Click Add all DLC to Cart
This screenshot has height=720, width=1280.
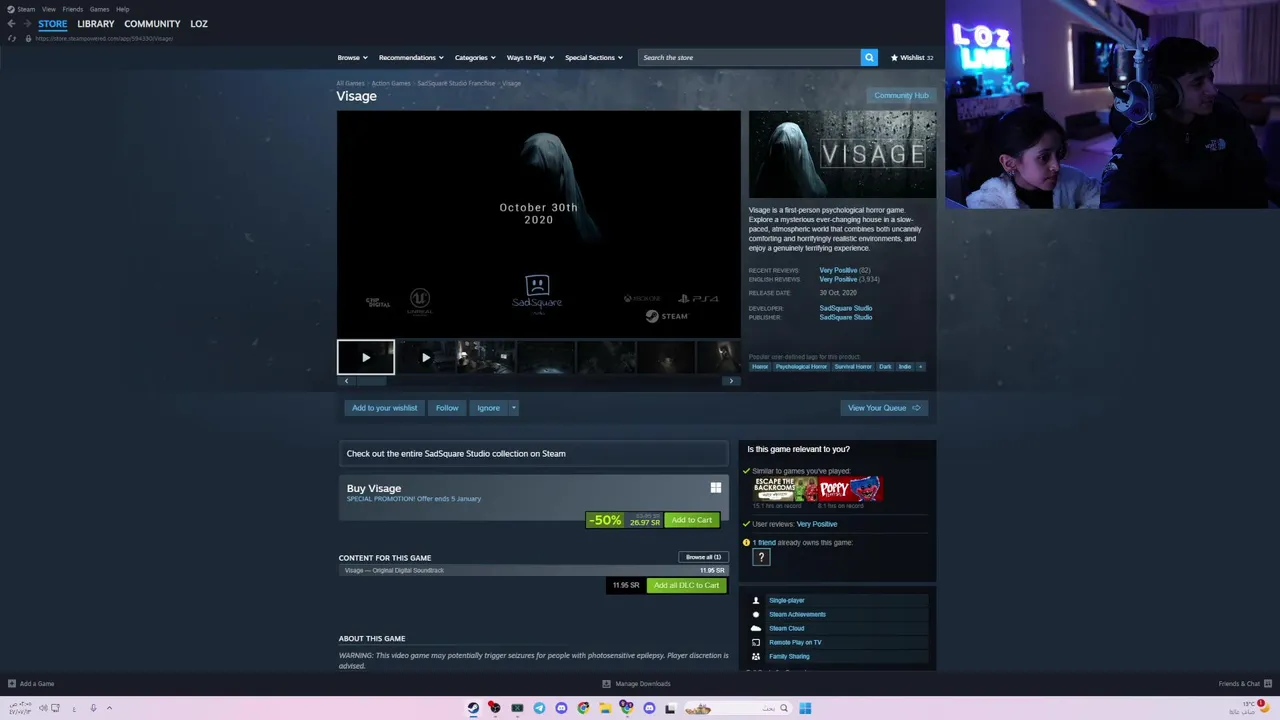[687, 585]
